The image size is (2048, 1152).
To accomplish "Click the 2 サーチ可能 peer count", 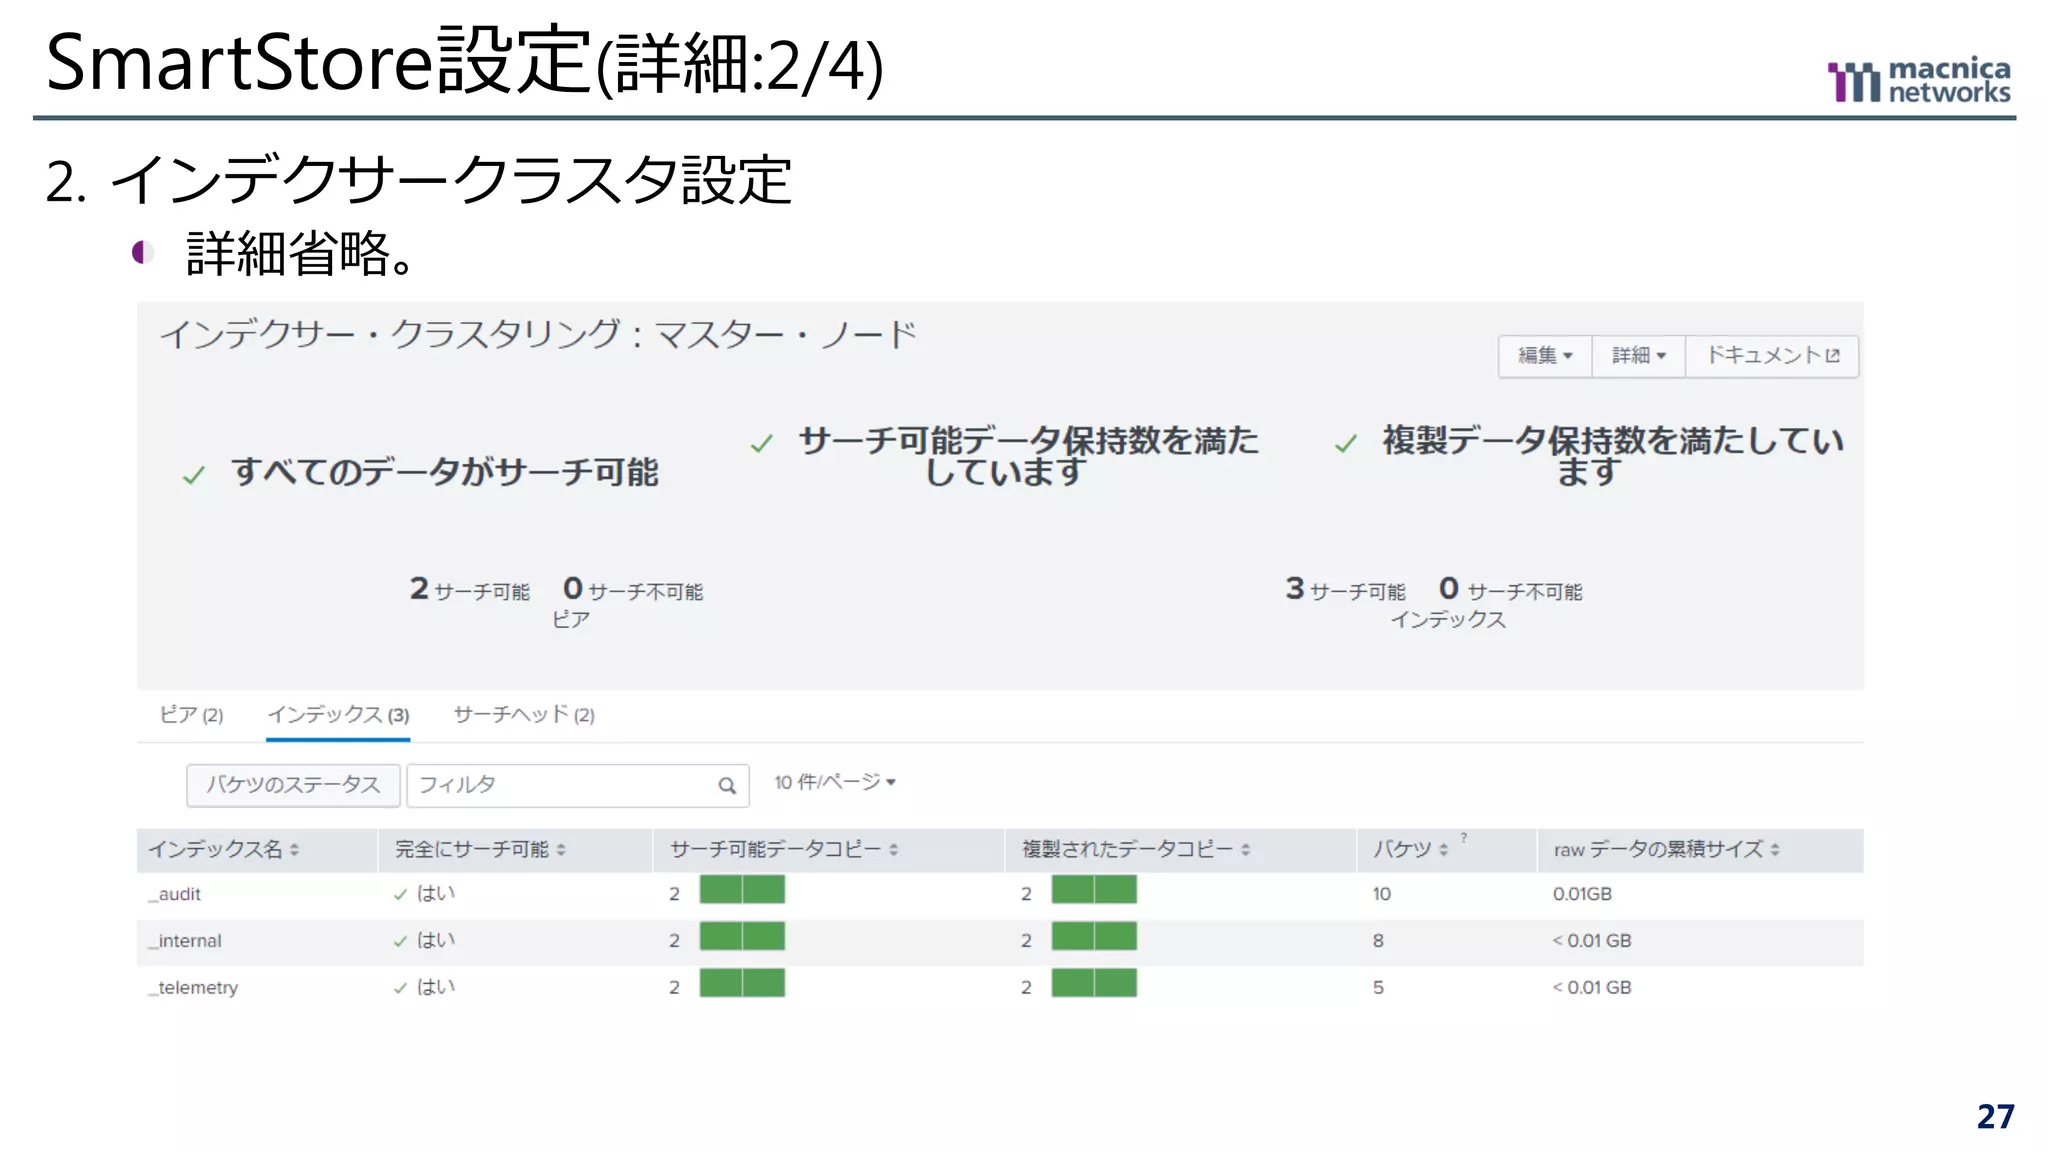I will [469, 589].
